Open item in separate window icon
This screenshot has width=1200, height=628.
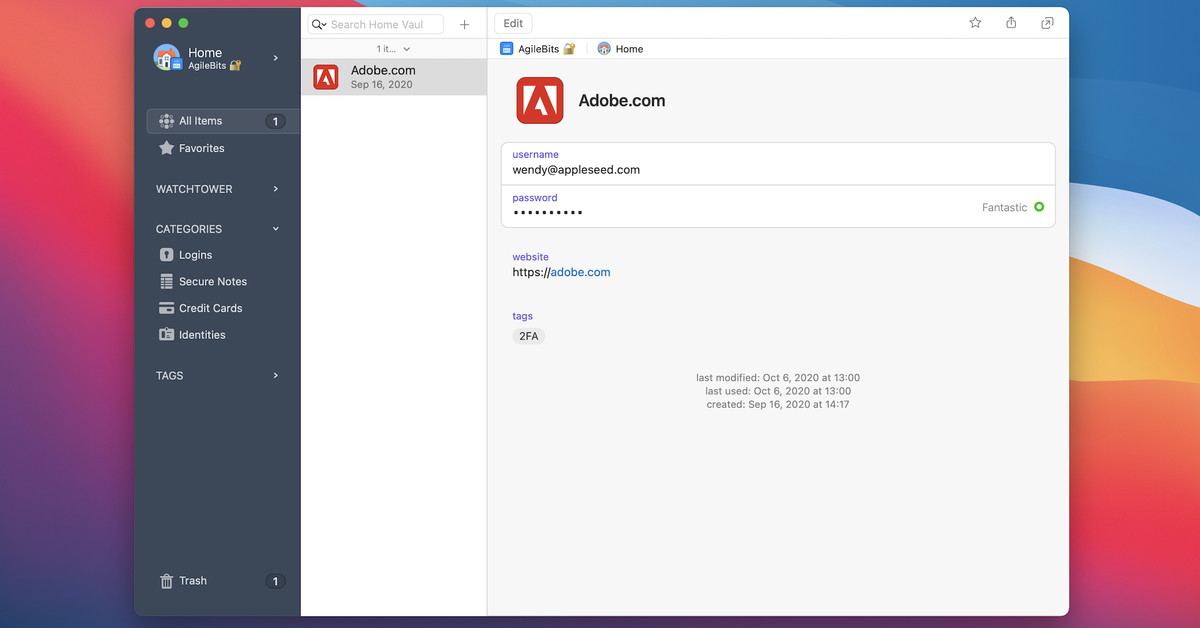[x=1047, y=23]
